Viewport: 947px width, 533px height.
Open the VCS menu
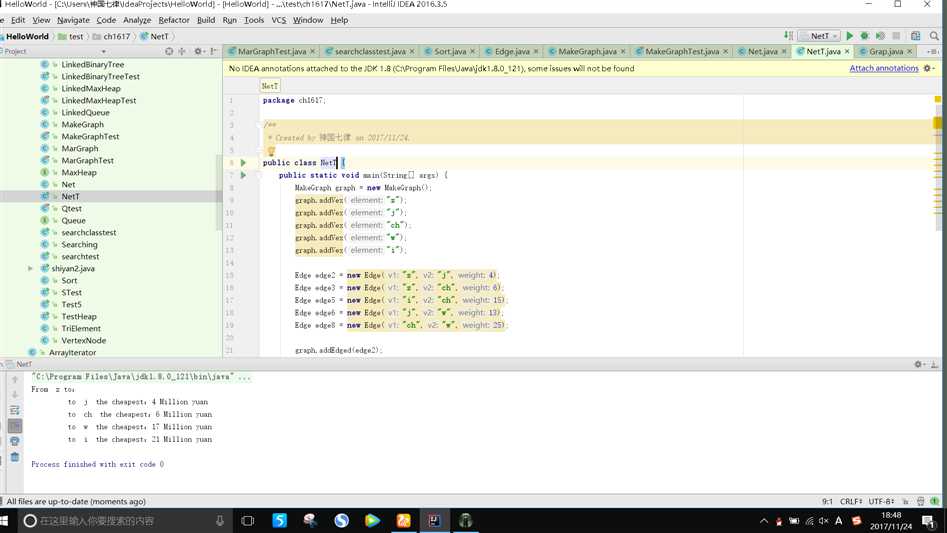tap(278, 20)
